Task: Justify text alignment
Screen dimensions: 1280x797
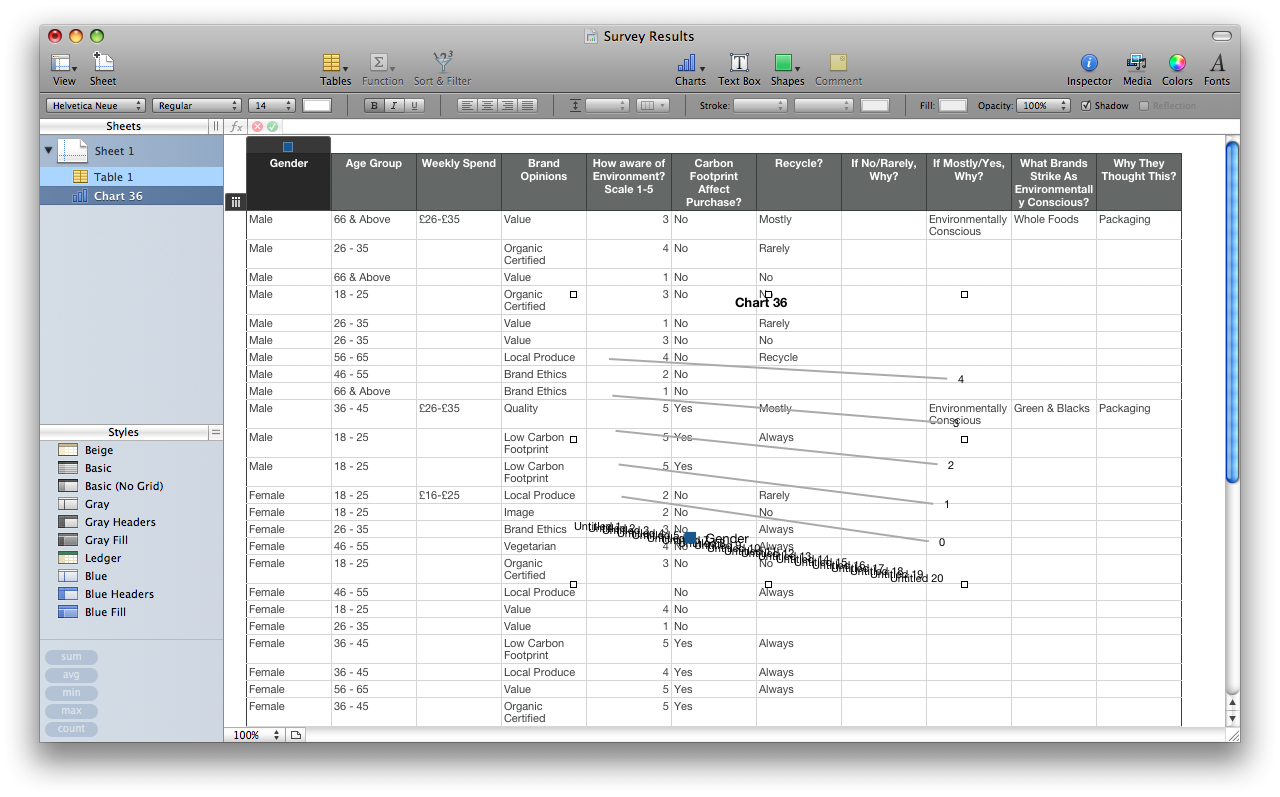Action: coord(527,105)
